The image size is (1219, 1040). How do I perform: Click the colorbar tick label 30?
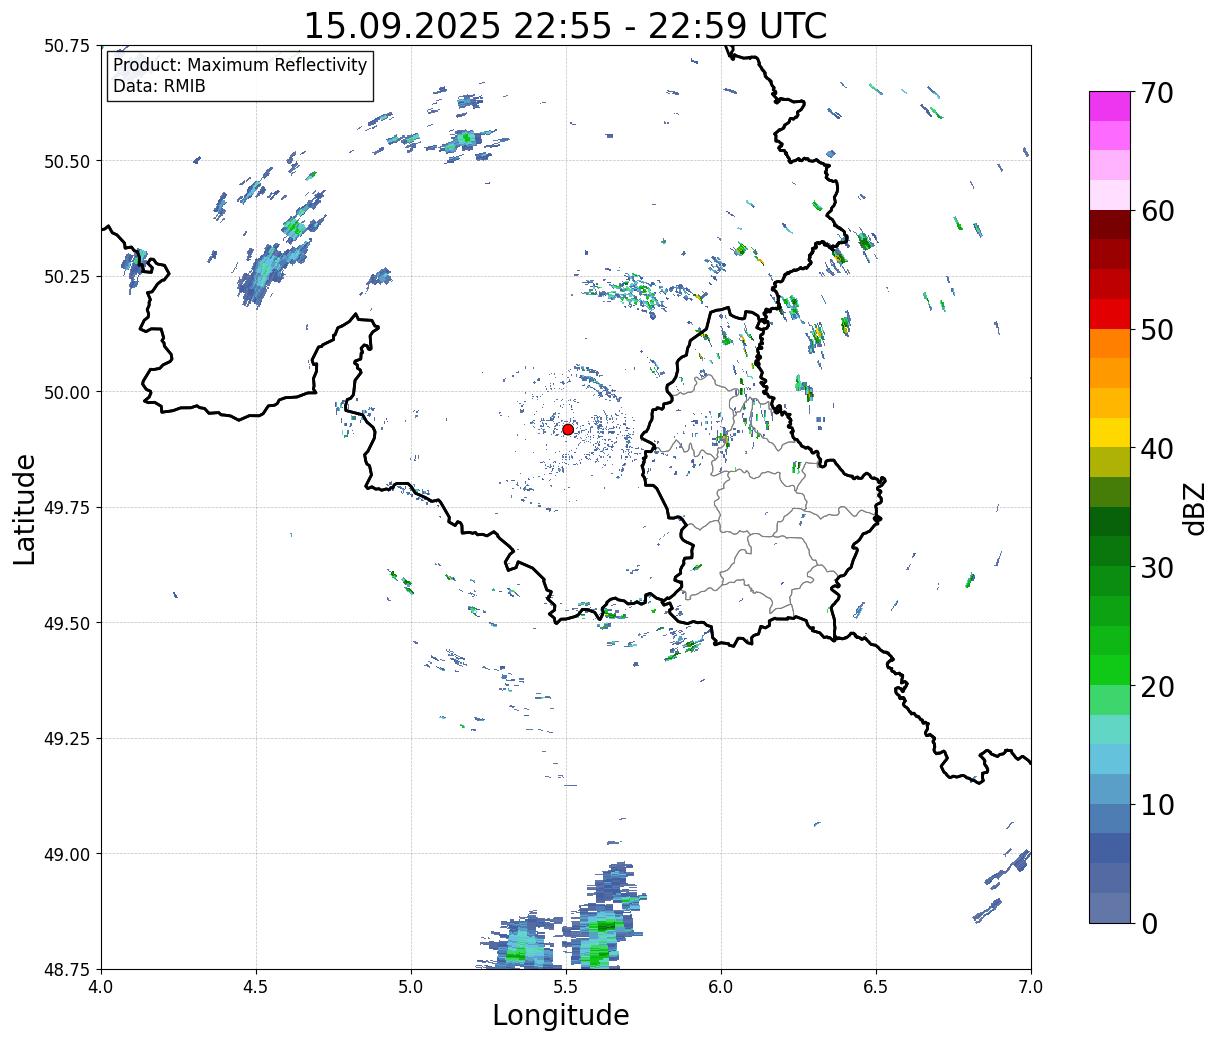(1157, 568)
